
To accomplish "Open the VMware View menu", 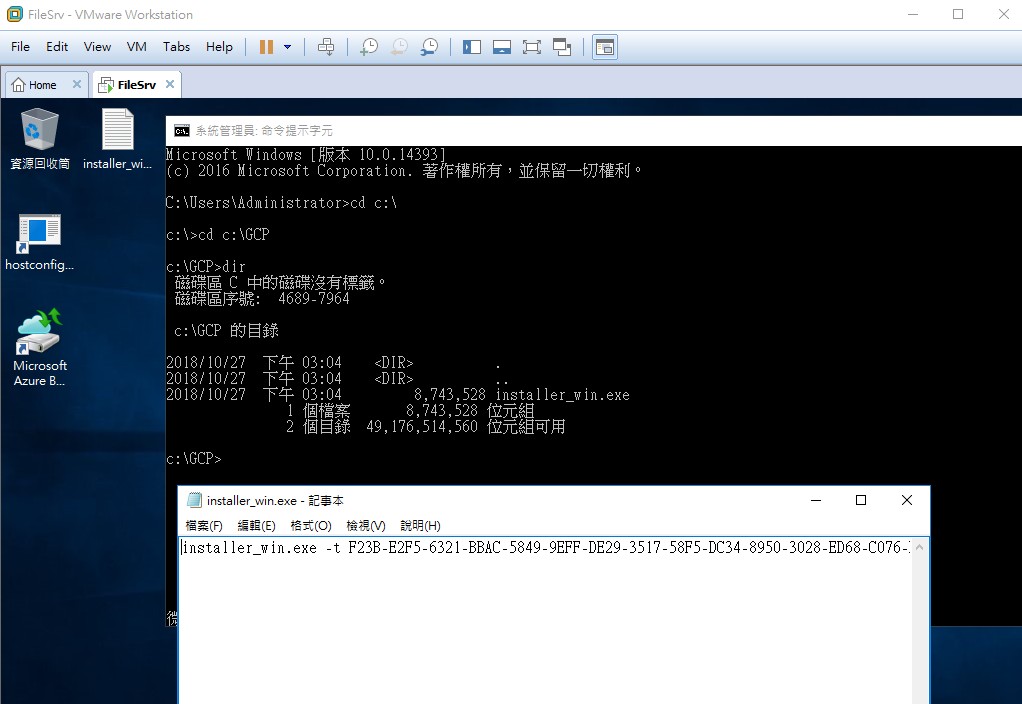I will (97, 47).
